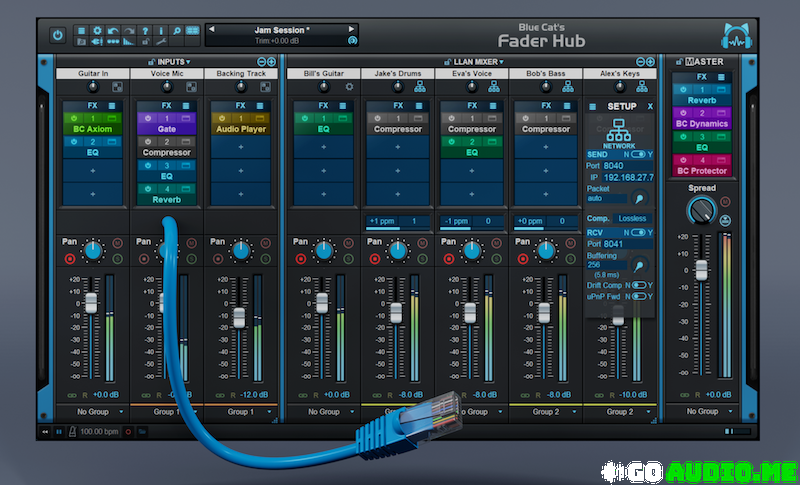Toggle Drift Comp switch in setup
The height and width of the screenshot is (485, 800).
[639, 286]
